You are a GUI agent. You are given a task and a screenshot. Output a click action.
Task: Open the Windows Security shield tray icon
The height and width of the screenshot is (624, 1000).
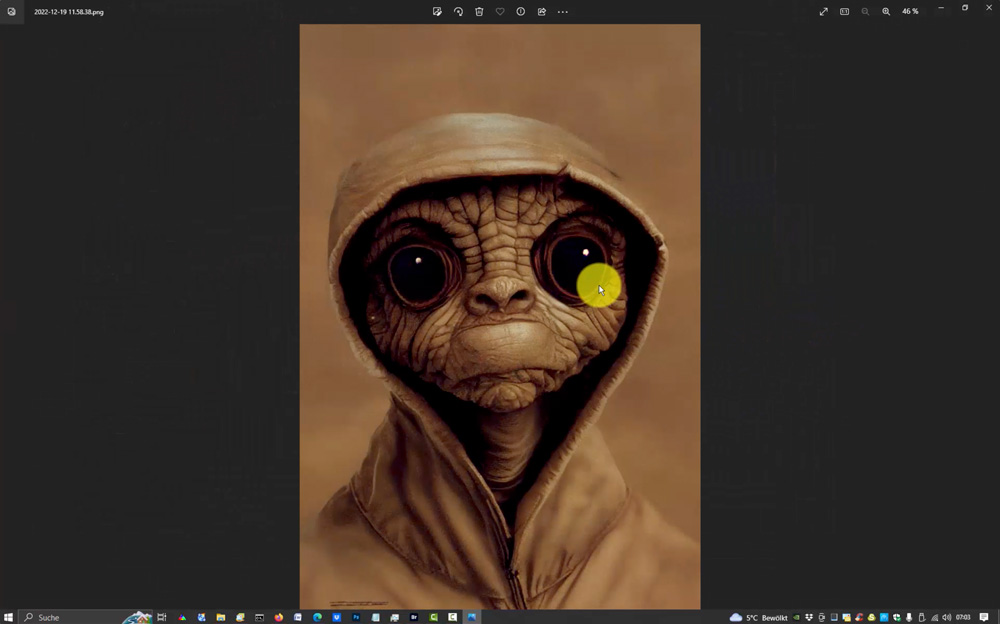tap(897, 617)
